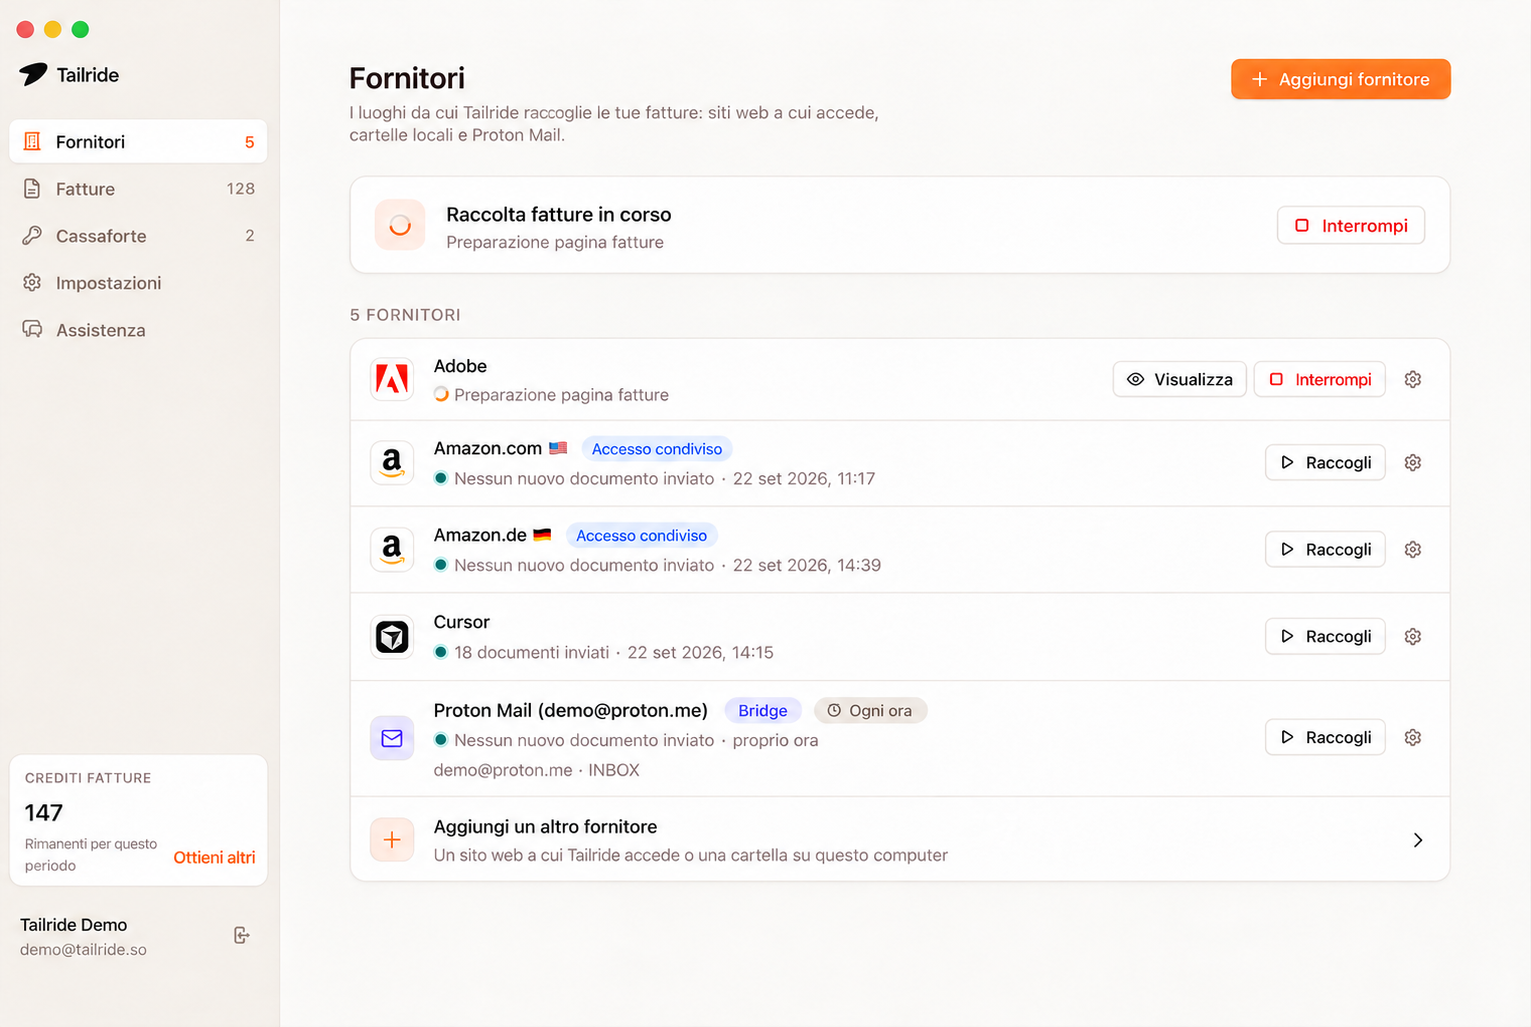This screenshot has width=1531, height=1027.
Task: Click the Raccolta in corso spinner icon
Action: (x=400, y=225)
